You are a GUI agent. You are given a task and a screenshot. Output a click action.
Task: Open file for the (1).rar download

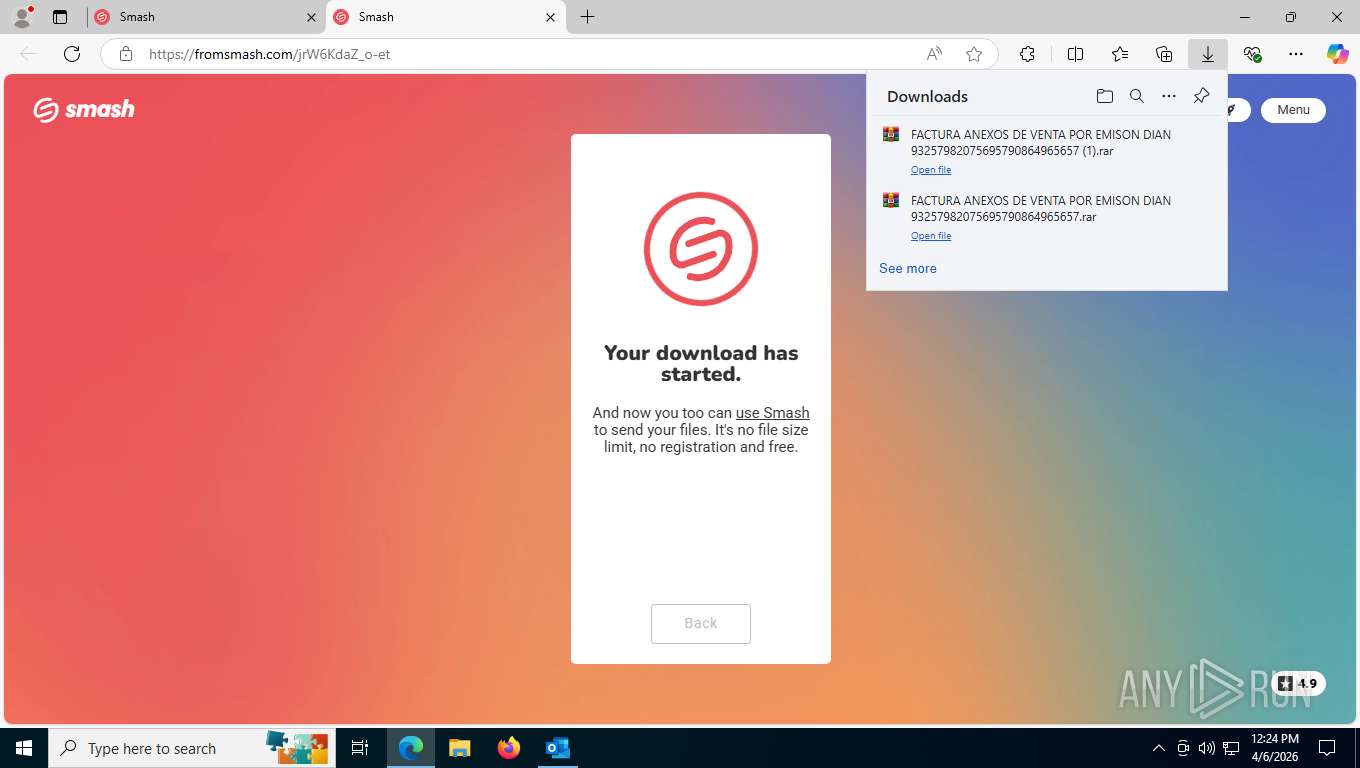pos(931,170)
